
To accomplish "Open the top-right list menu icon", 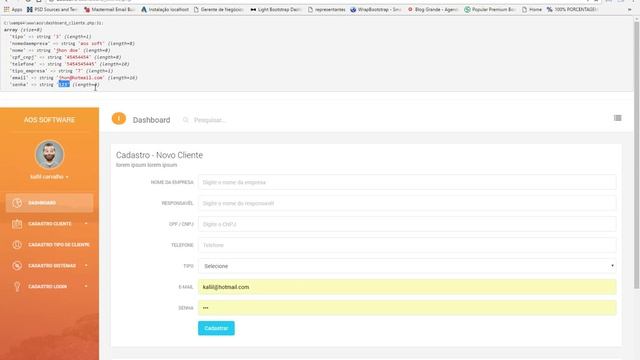I will tap(618, 118).
